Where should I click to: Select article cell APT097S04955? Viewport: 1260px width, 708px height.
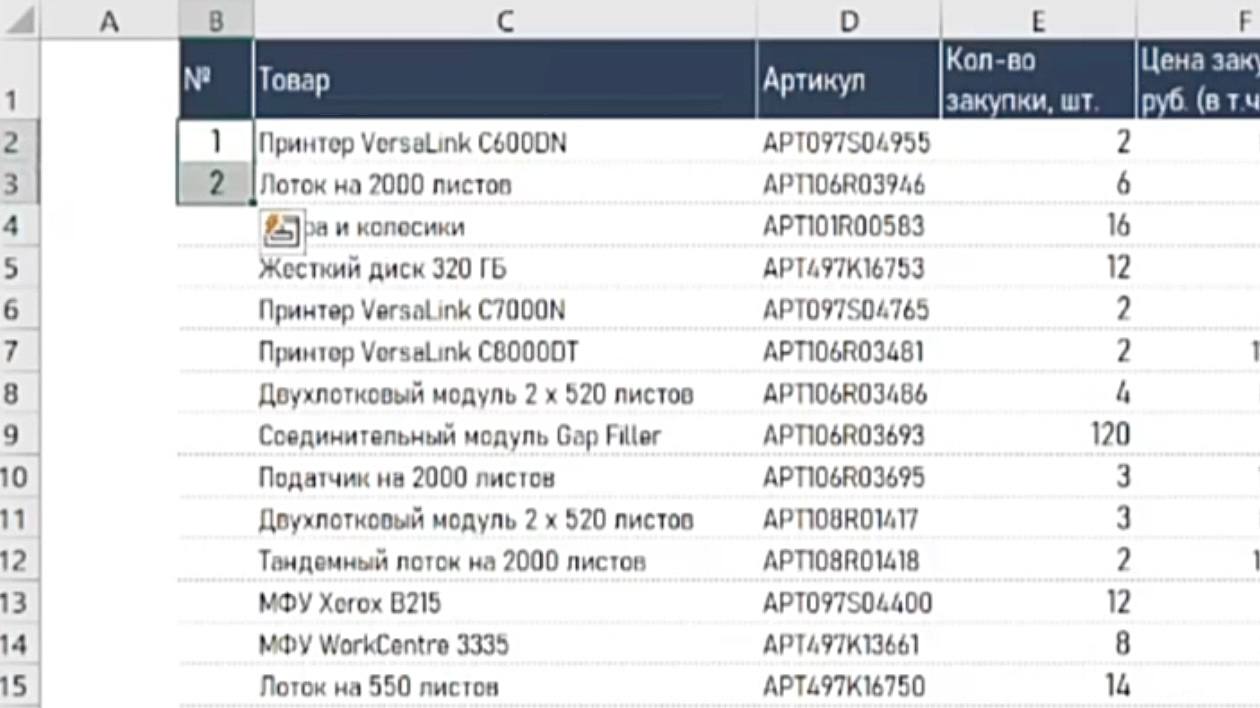coord(849,142)
